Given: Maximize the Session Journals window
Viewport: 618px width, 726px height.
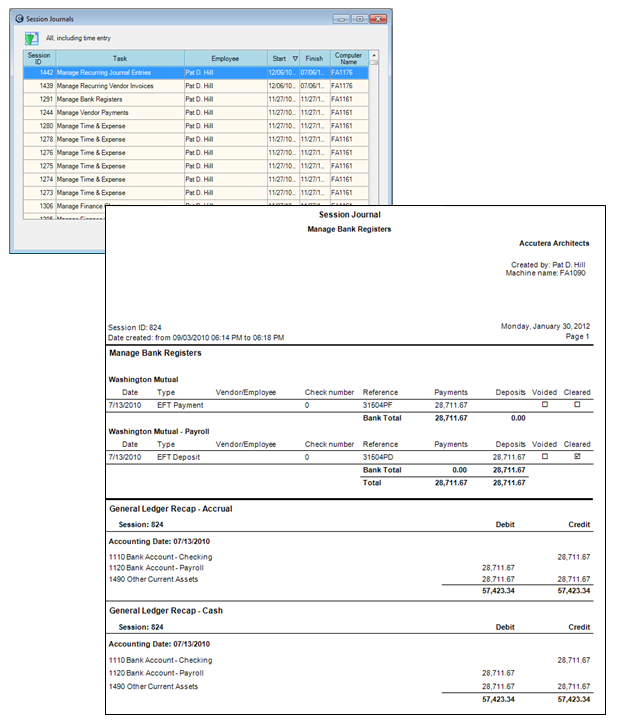Looking at the screenshot, I should (358, 18).
